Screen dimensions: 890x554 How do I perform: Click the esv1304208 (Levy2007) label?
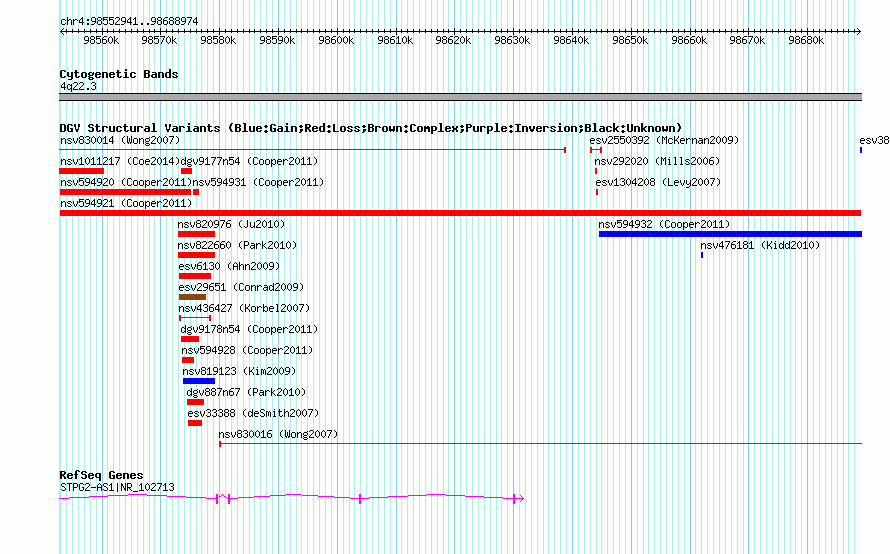658,182
